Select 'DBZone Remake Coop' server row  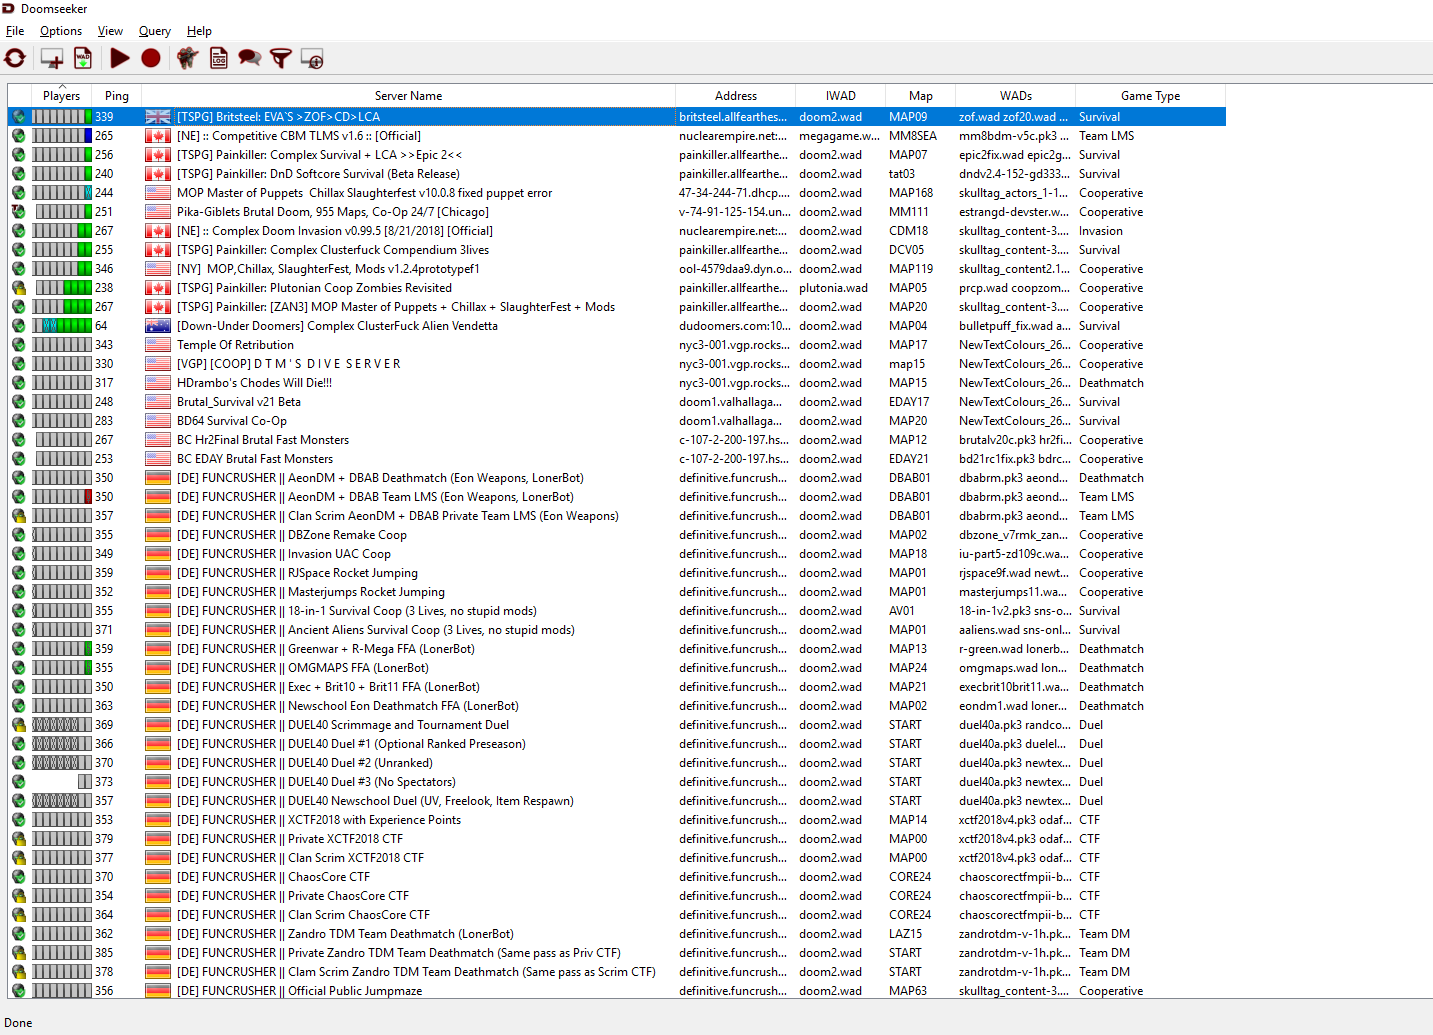(617, 535)
